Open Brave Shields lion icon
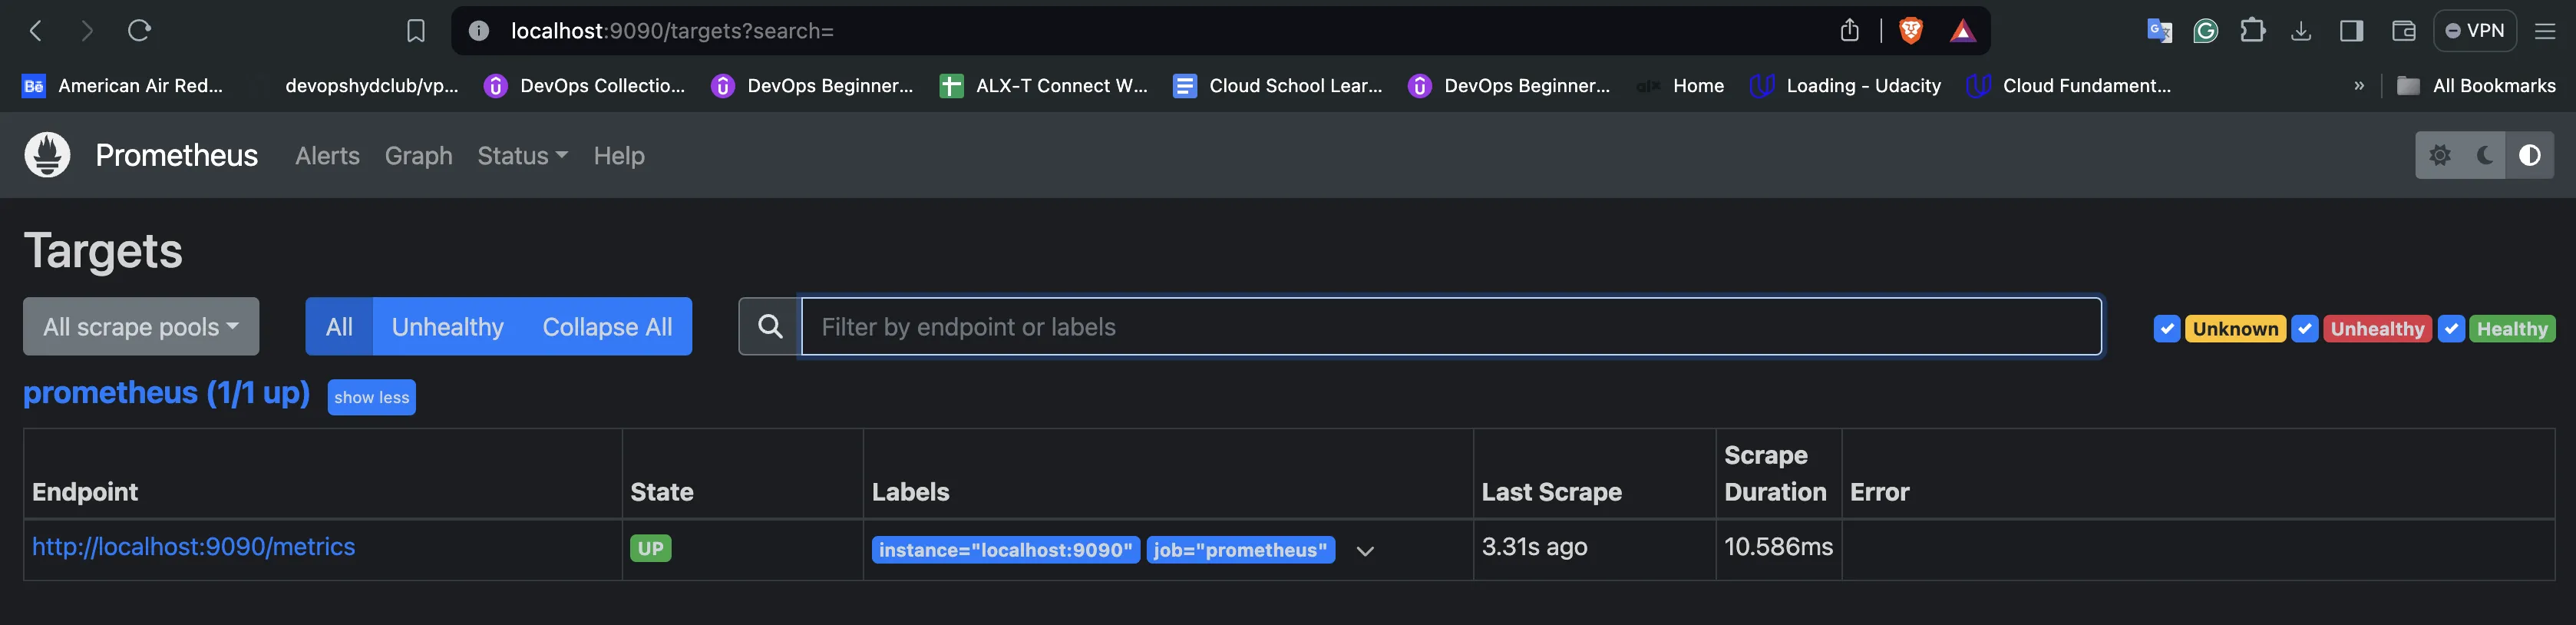Viewport: 2576px width, 625px height. [1911, 31]
